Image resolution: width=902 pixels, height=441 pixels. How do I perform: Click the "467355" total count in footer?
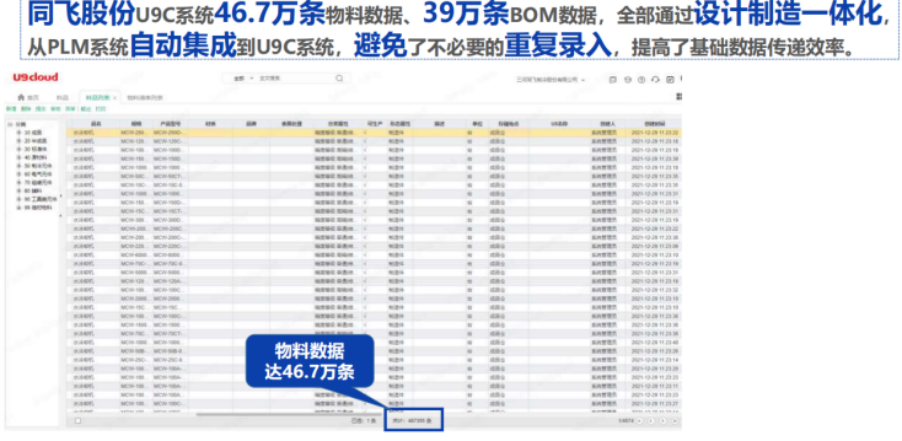point(414,421)
